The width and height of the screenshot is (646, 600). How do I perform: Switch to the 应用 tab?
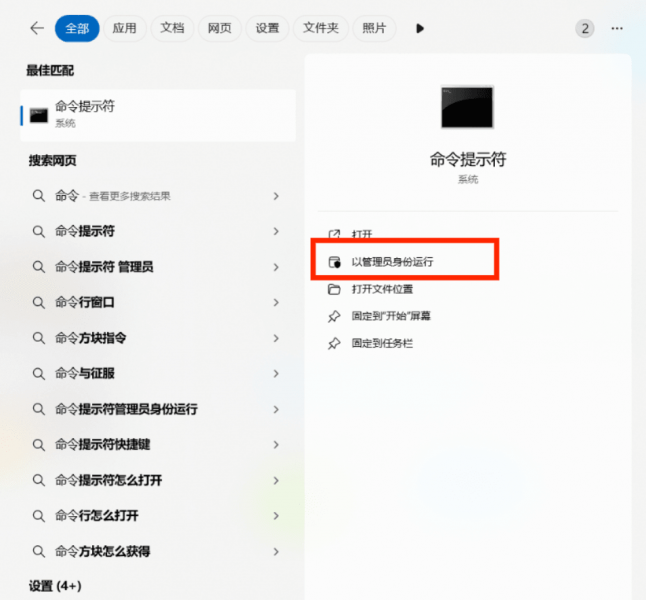(x=124, y=28)
